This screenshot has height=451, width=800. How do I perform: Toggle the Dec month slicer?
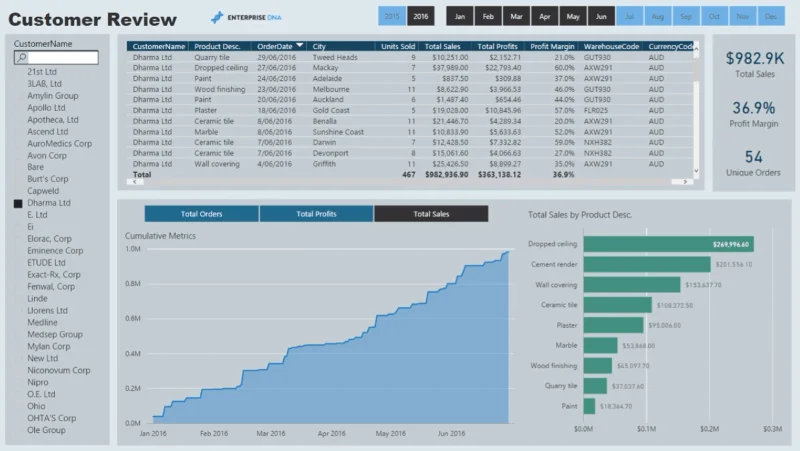point(771,16)
